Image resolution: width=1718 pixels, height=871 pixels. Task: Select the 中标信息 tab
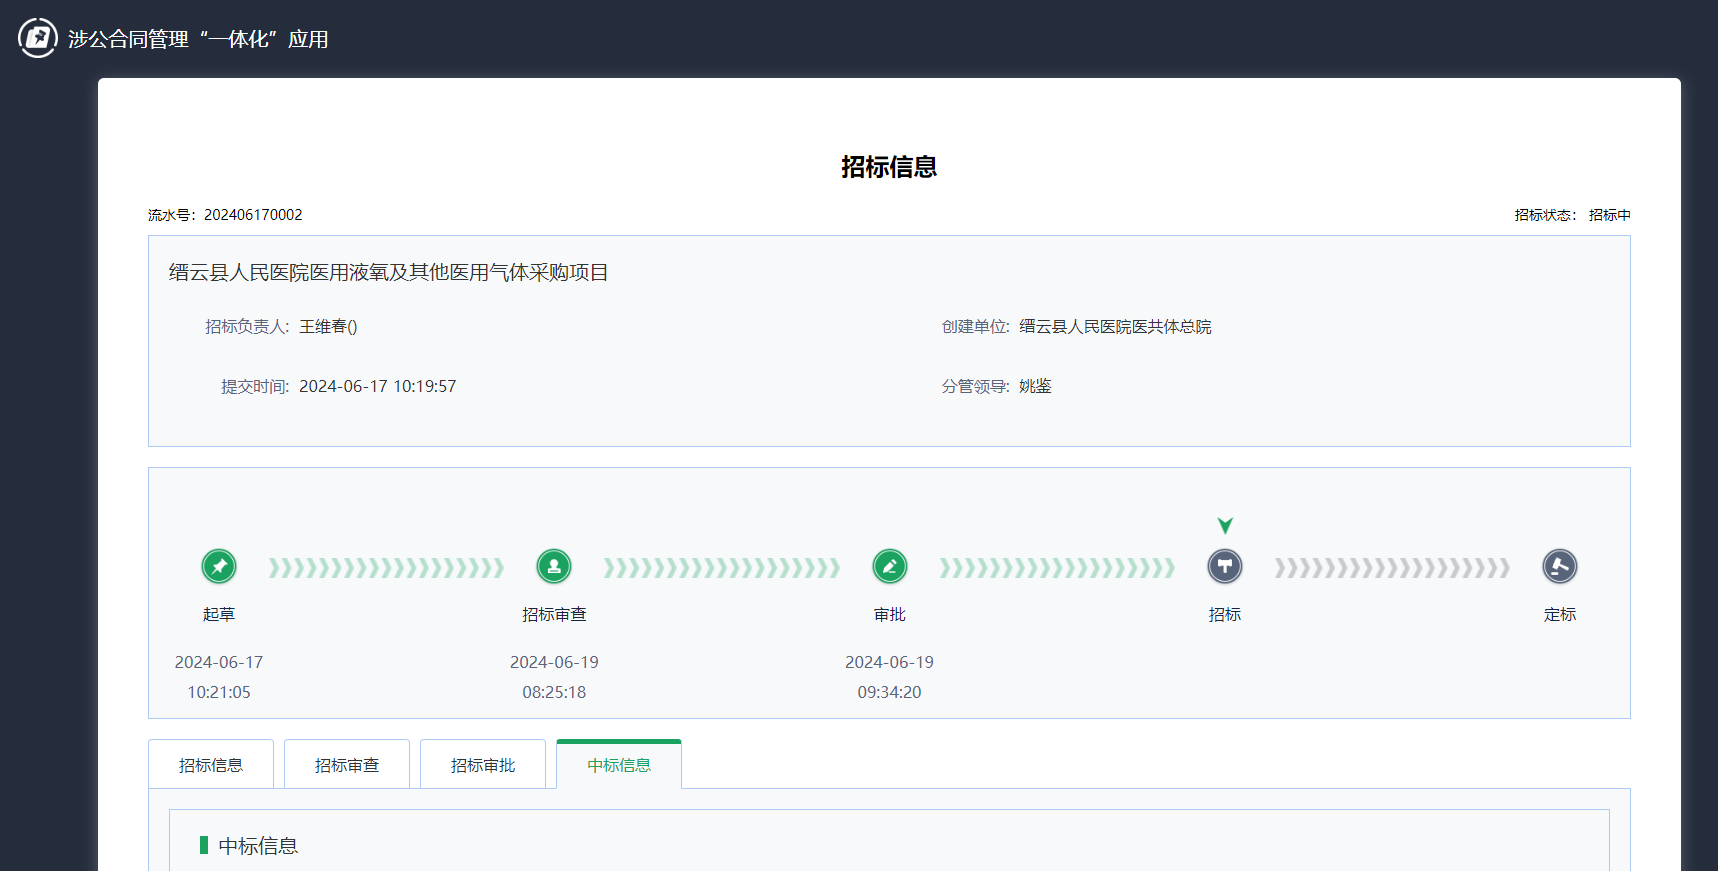[x=619, y=765]
